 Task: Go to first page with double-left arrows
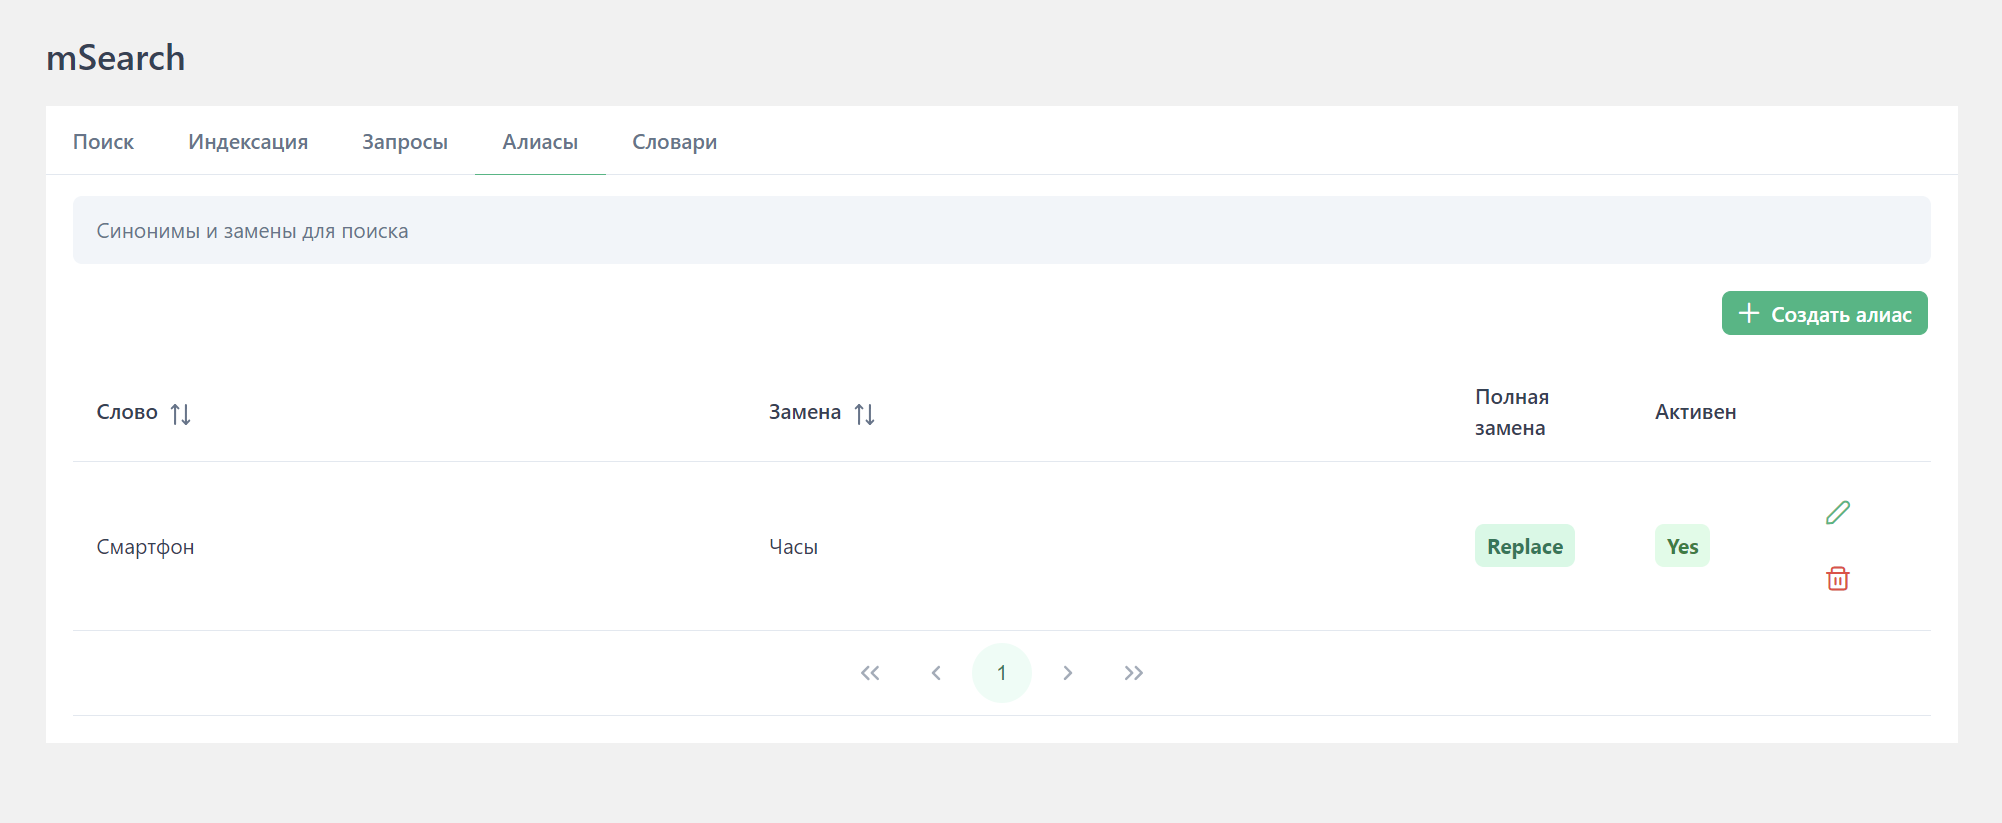[870, 673]
